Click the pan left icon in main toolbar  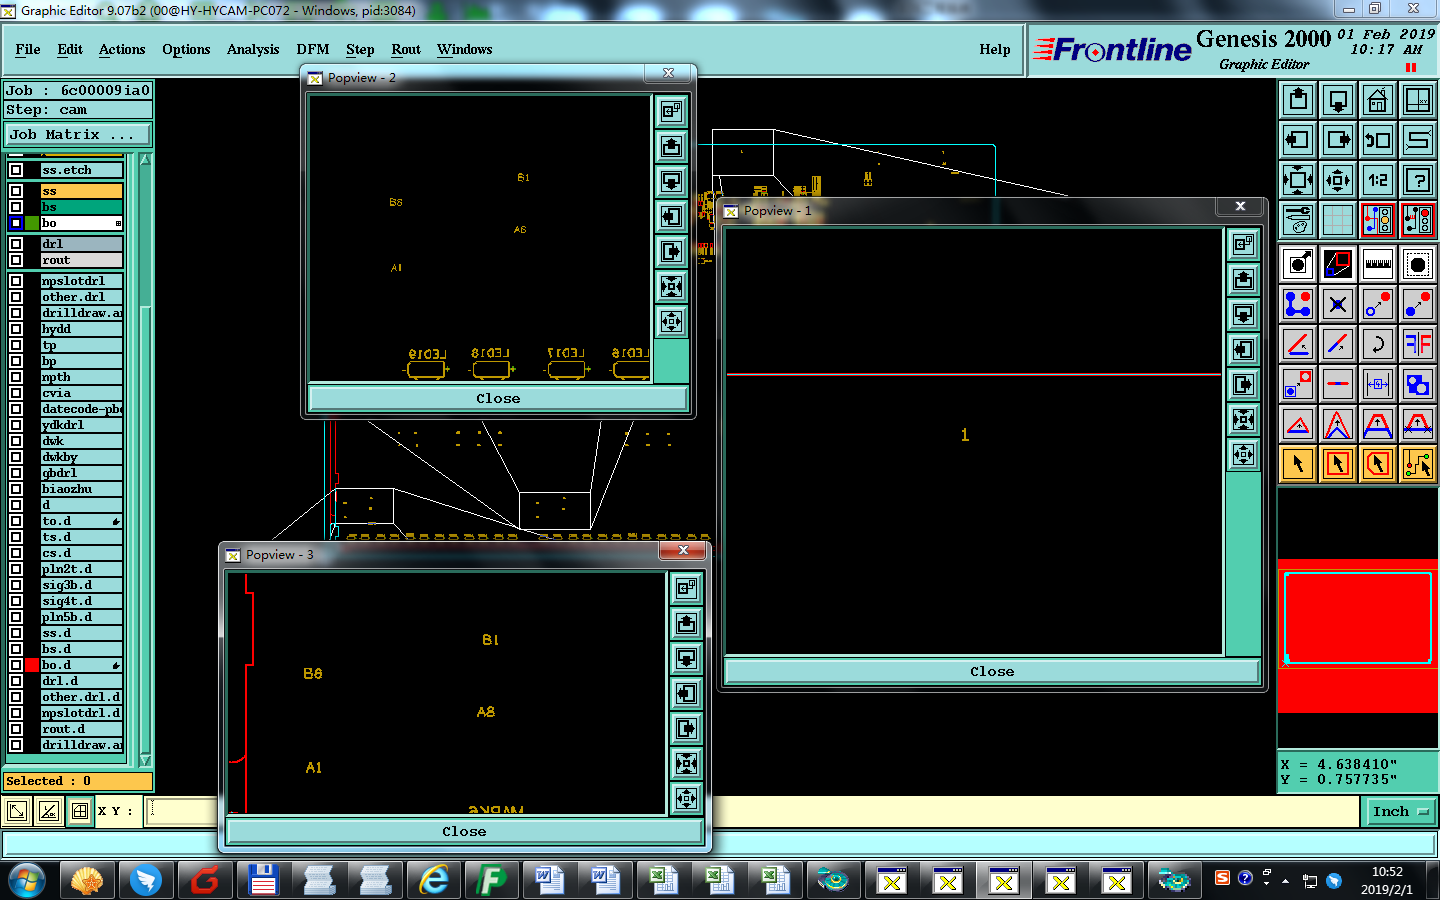click(1298, 140)
